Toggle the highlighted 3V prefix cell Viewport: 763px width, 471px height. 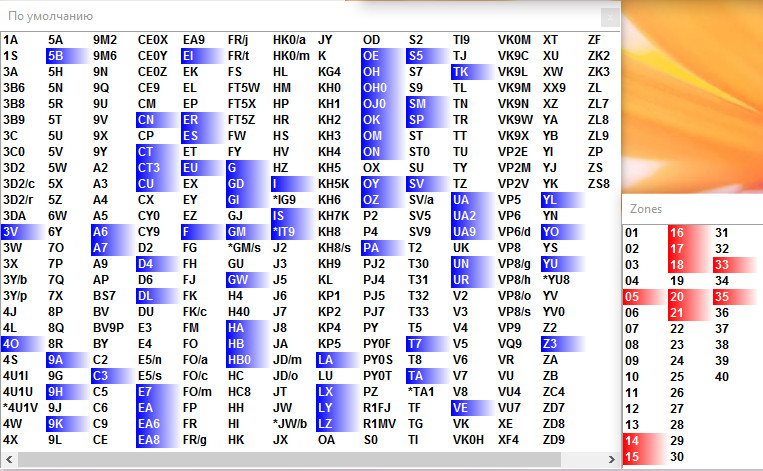[11, 231]
